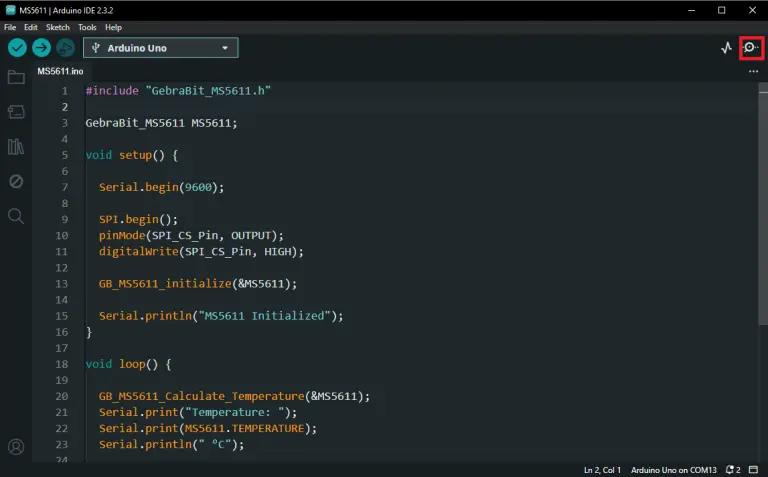Click the void setup() line
The width and height of the screenshot is (768, 477).
tap(132, 155)
